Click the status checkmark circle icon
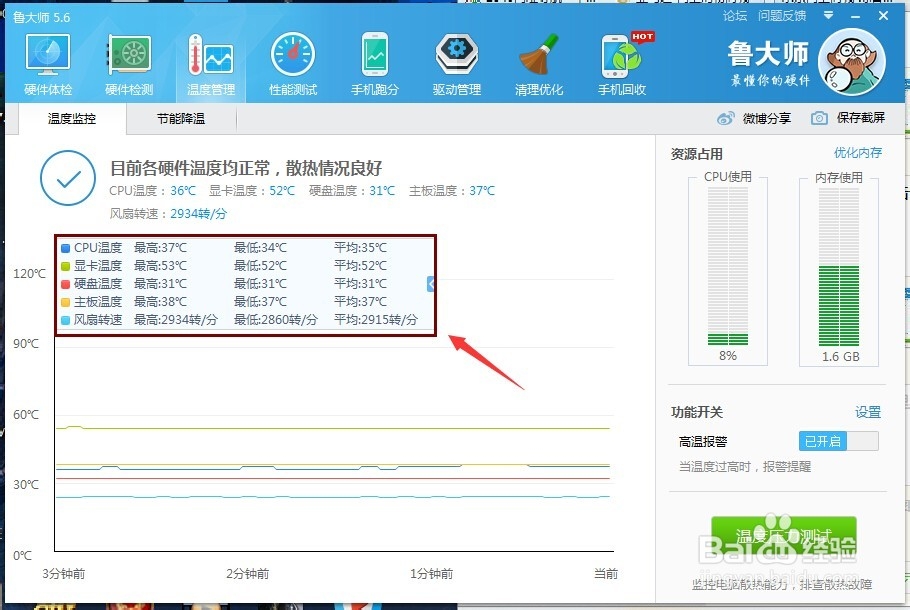The image size is (910, 610). 68,178
